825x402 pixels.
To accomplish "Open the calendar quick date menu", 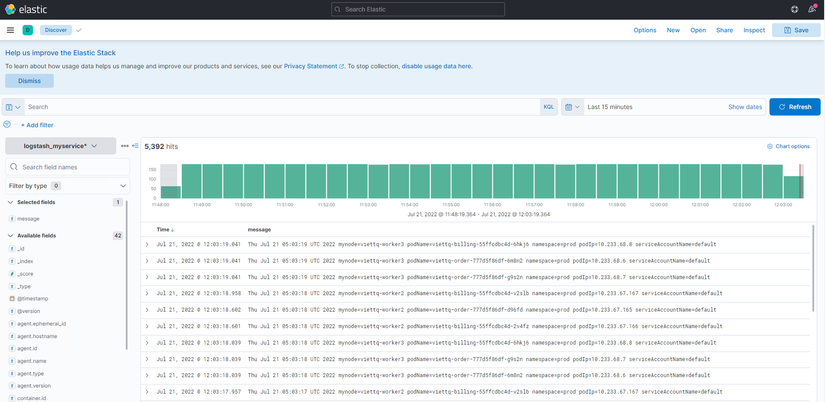I will (x=571, y=107).
